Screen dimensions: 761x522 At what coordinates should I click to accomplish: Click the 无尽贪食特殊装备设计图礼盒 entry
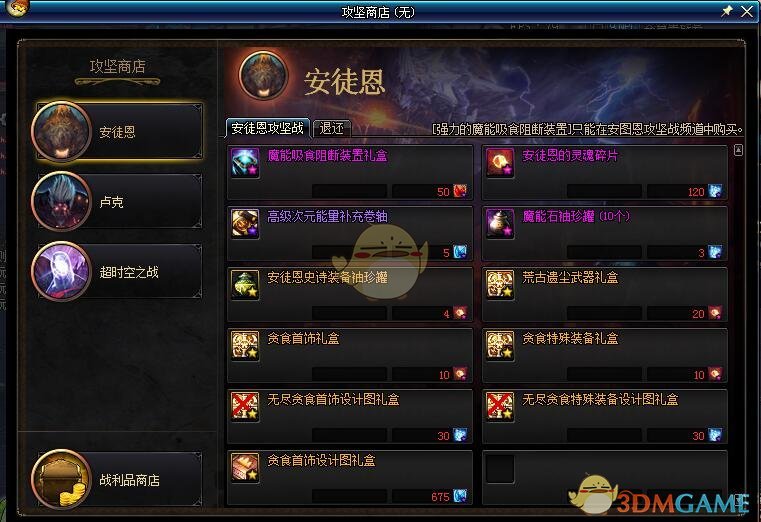[605, 416]
